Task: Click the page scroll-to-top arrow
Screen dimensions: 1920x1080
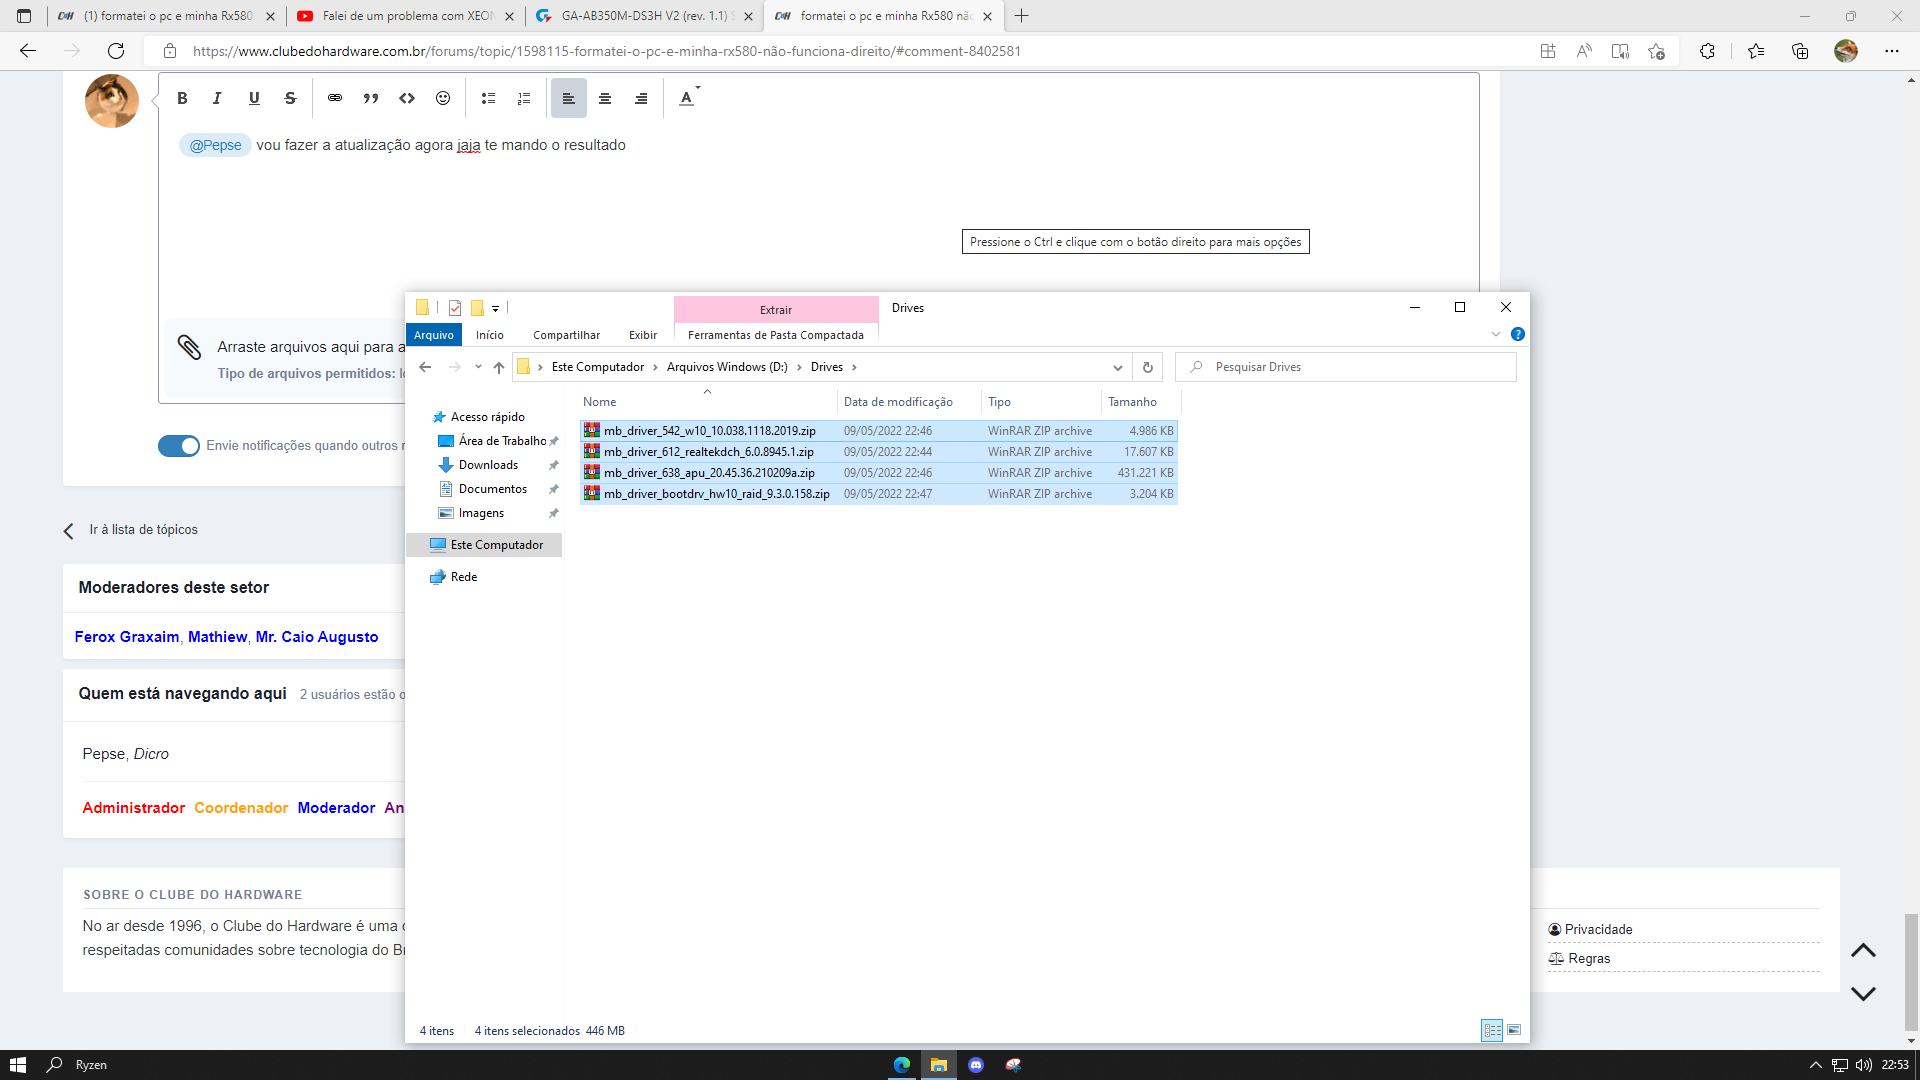Action: point(1863,950)
